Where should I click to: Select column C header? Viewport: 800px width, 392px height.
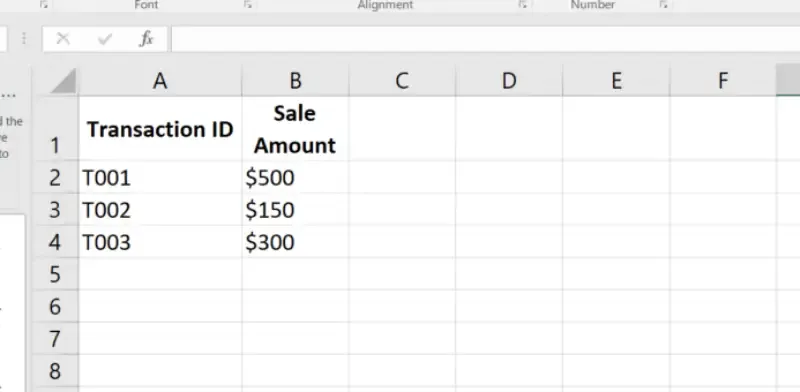pos(402,81)
